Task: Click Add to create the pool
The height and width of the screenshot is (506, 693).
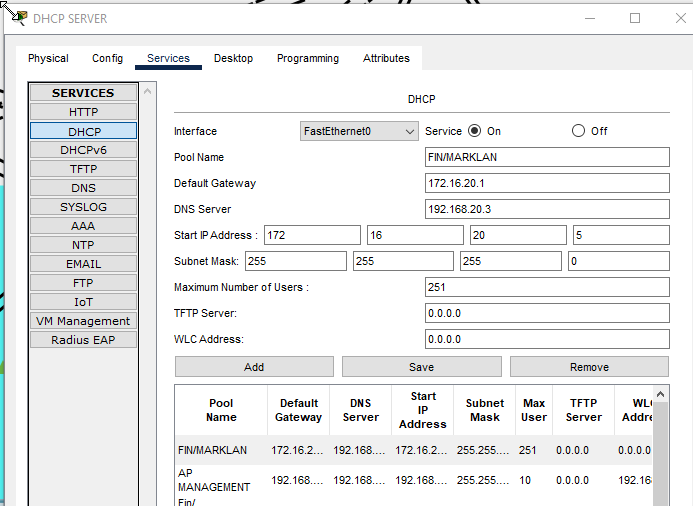Action: coord(254,367)
